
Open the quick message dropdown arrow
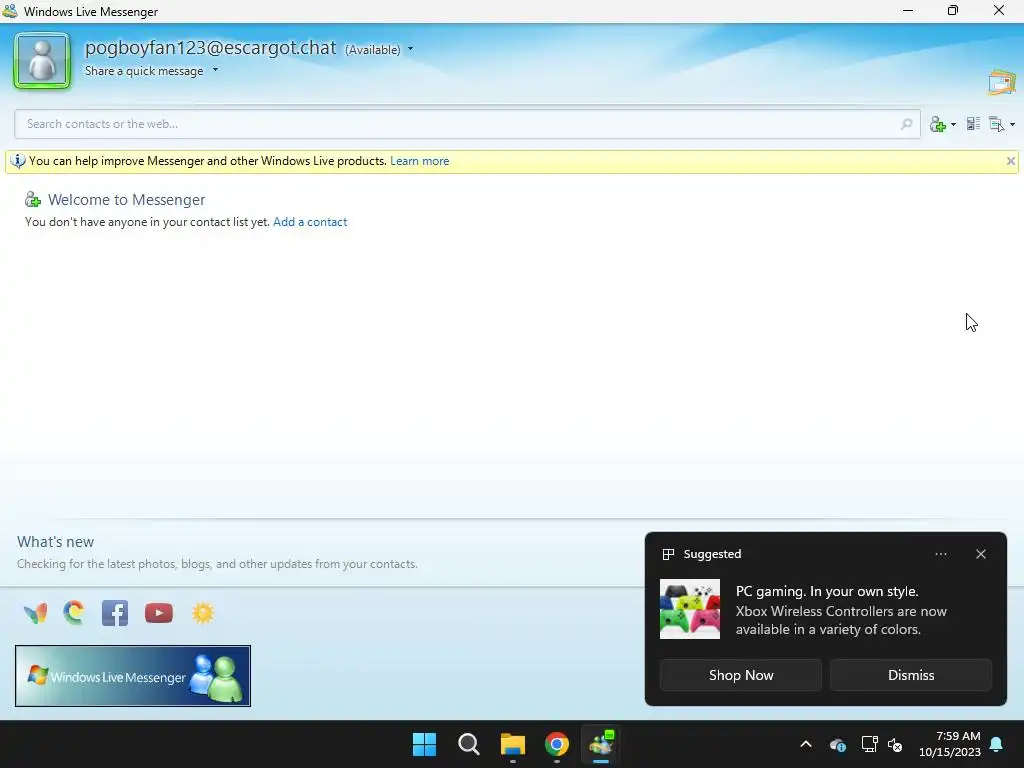[215, 70]
